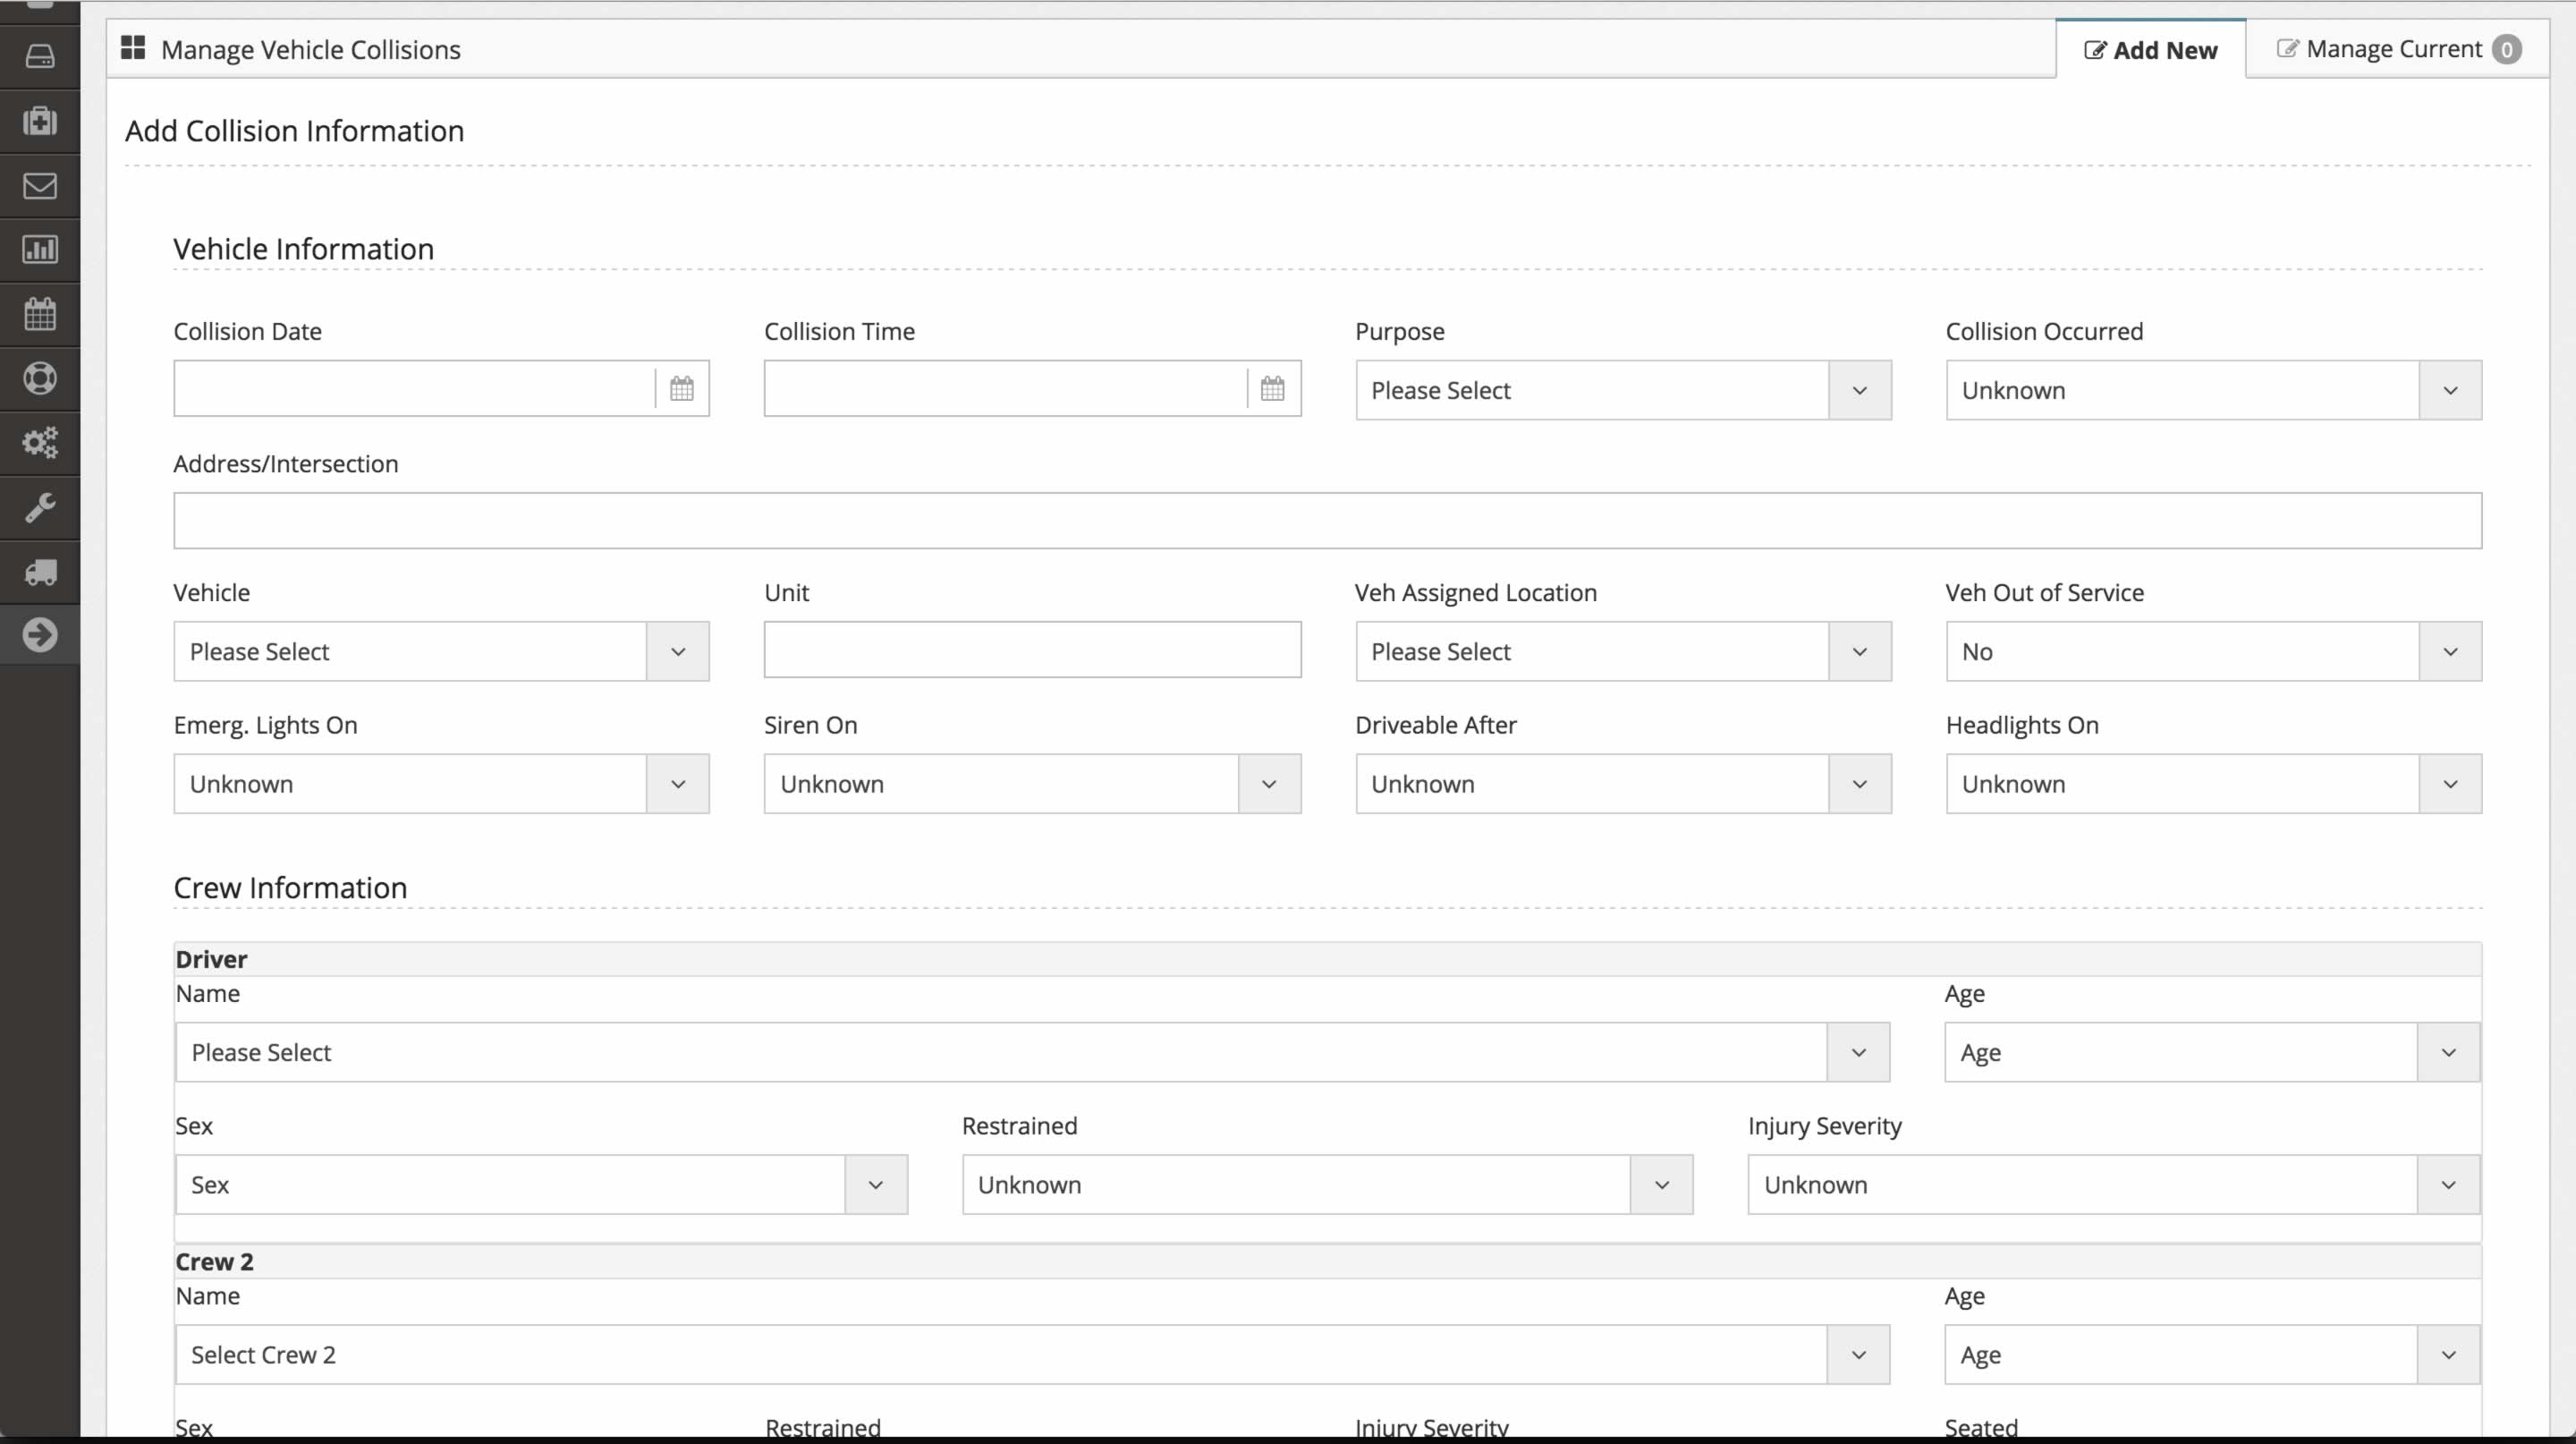Click the Collision Time calendar icon
The image size is (2576, 1444).
1273,388
